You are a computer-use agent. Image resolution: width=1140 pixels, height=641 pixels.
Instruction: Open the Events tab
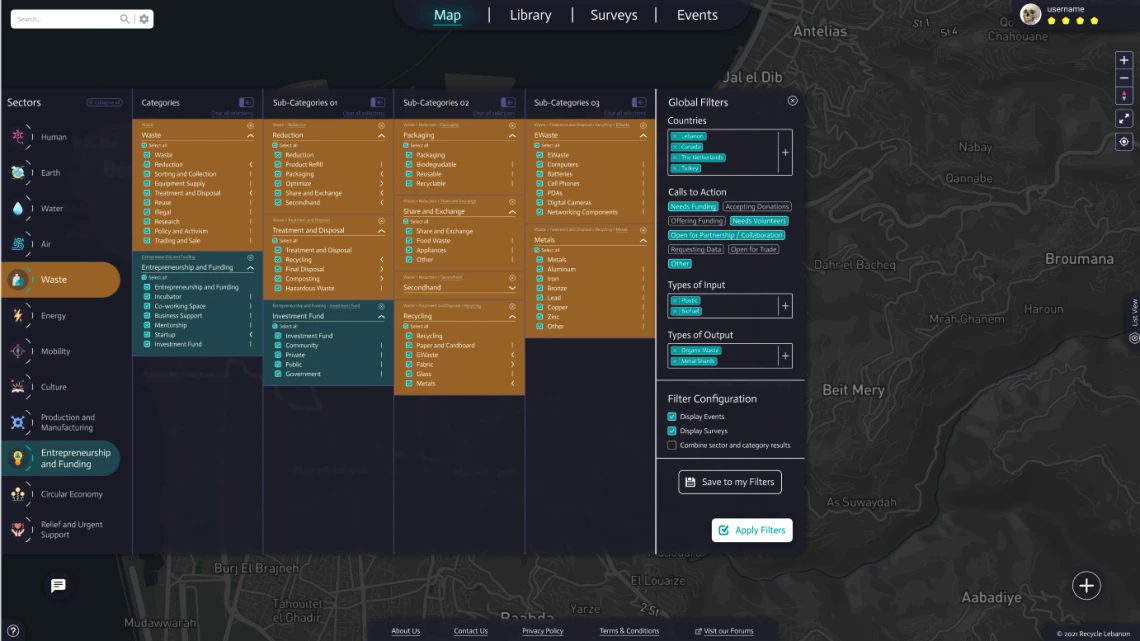click(x=697, y=15)
